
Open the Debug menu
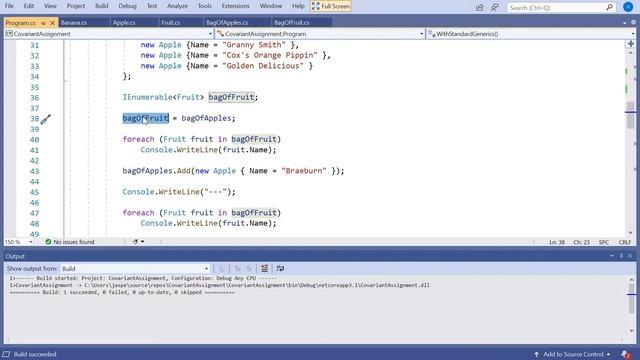tap(127, 6)
